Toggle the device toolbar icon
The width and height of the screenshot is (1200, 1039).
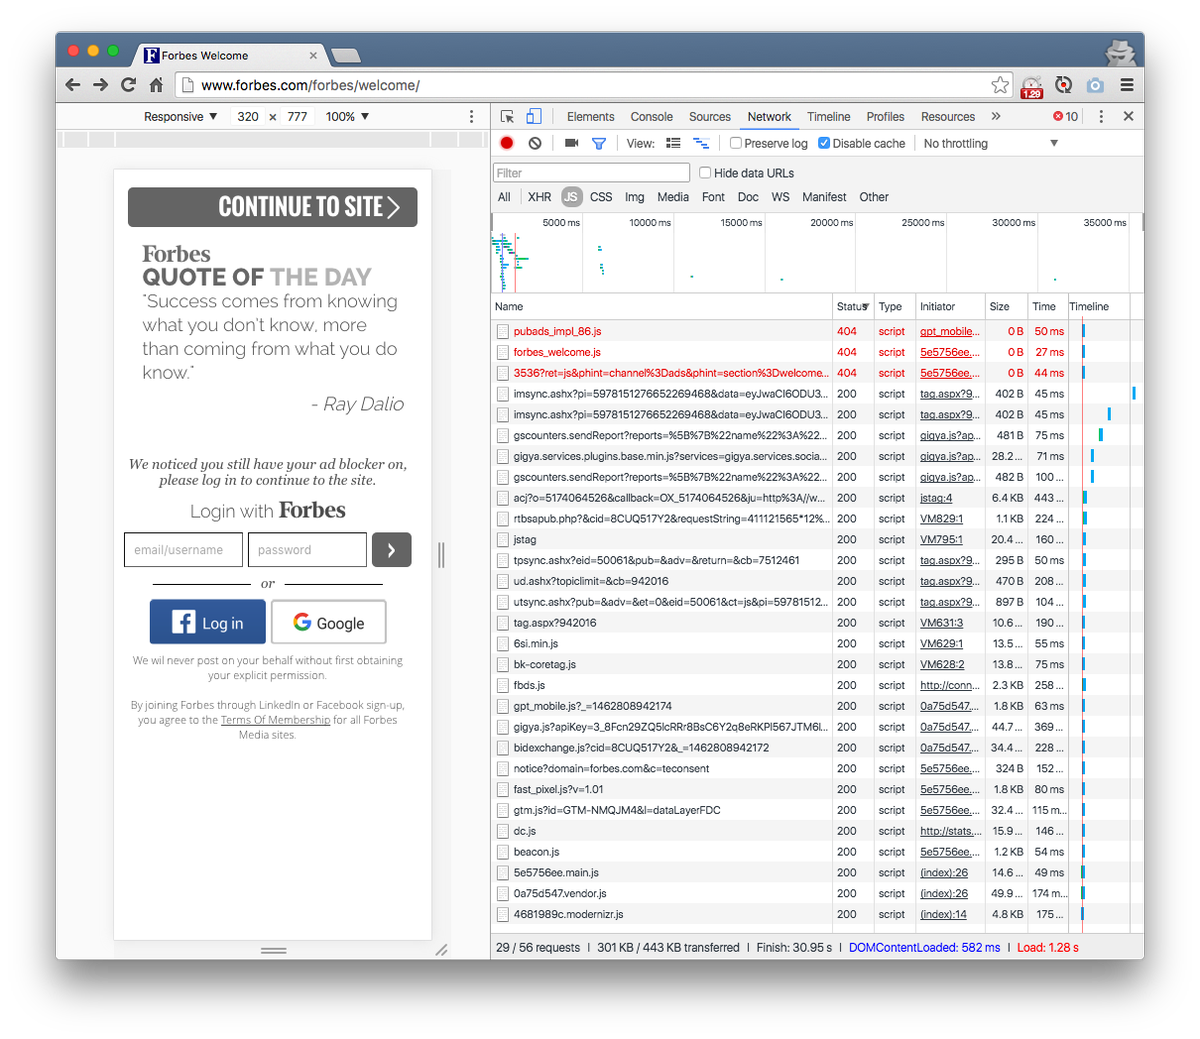[x=534, y=116]
